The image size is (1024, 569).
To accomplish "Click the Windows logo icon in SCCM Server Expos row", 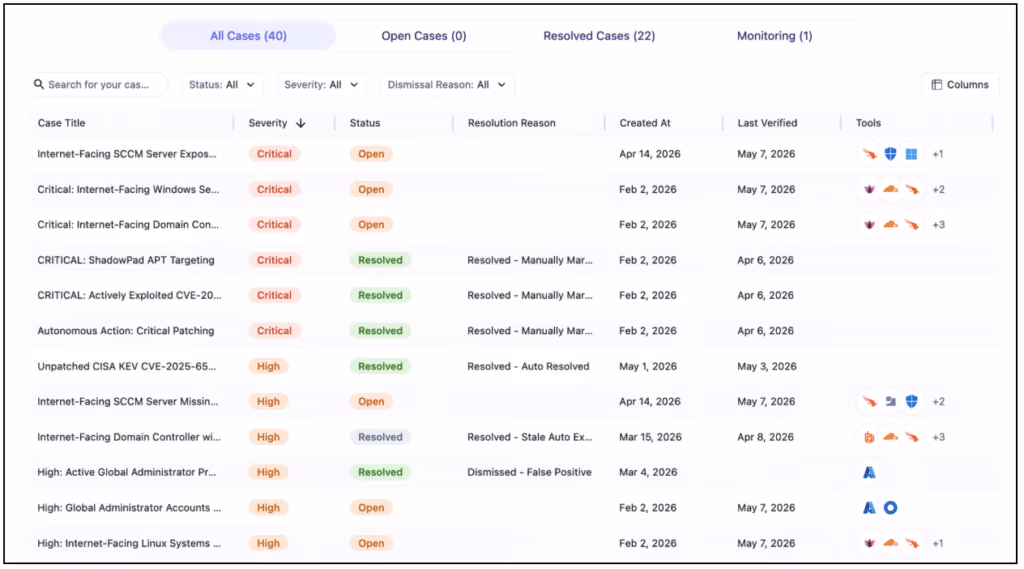I will (x=912, y=154).
